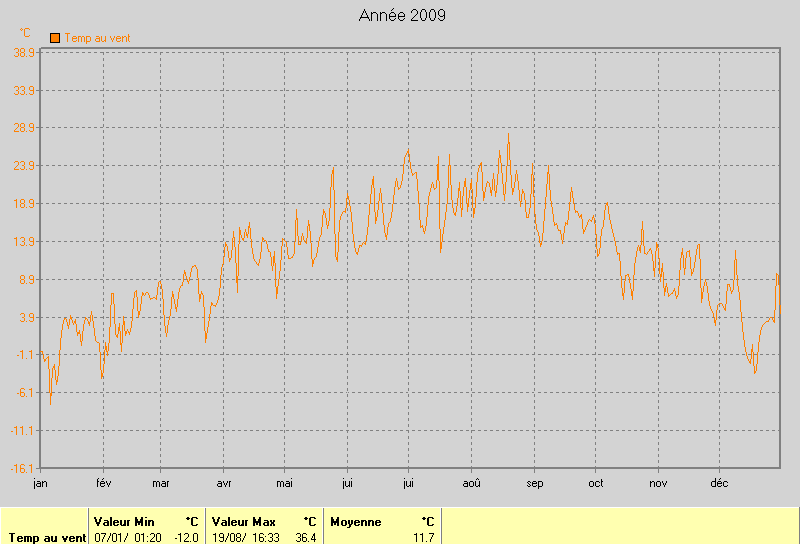Screen dimensions: 800x544
Task: Select the Valeur Min column header
Action: 124,522
